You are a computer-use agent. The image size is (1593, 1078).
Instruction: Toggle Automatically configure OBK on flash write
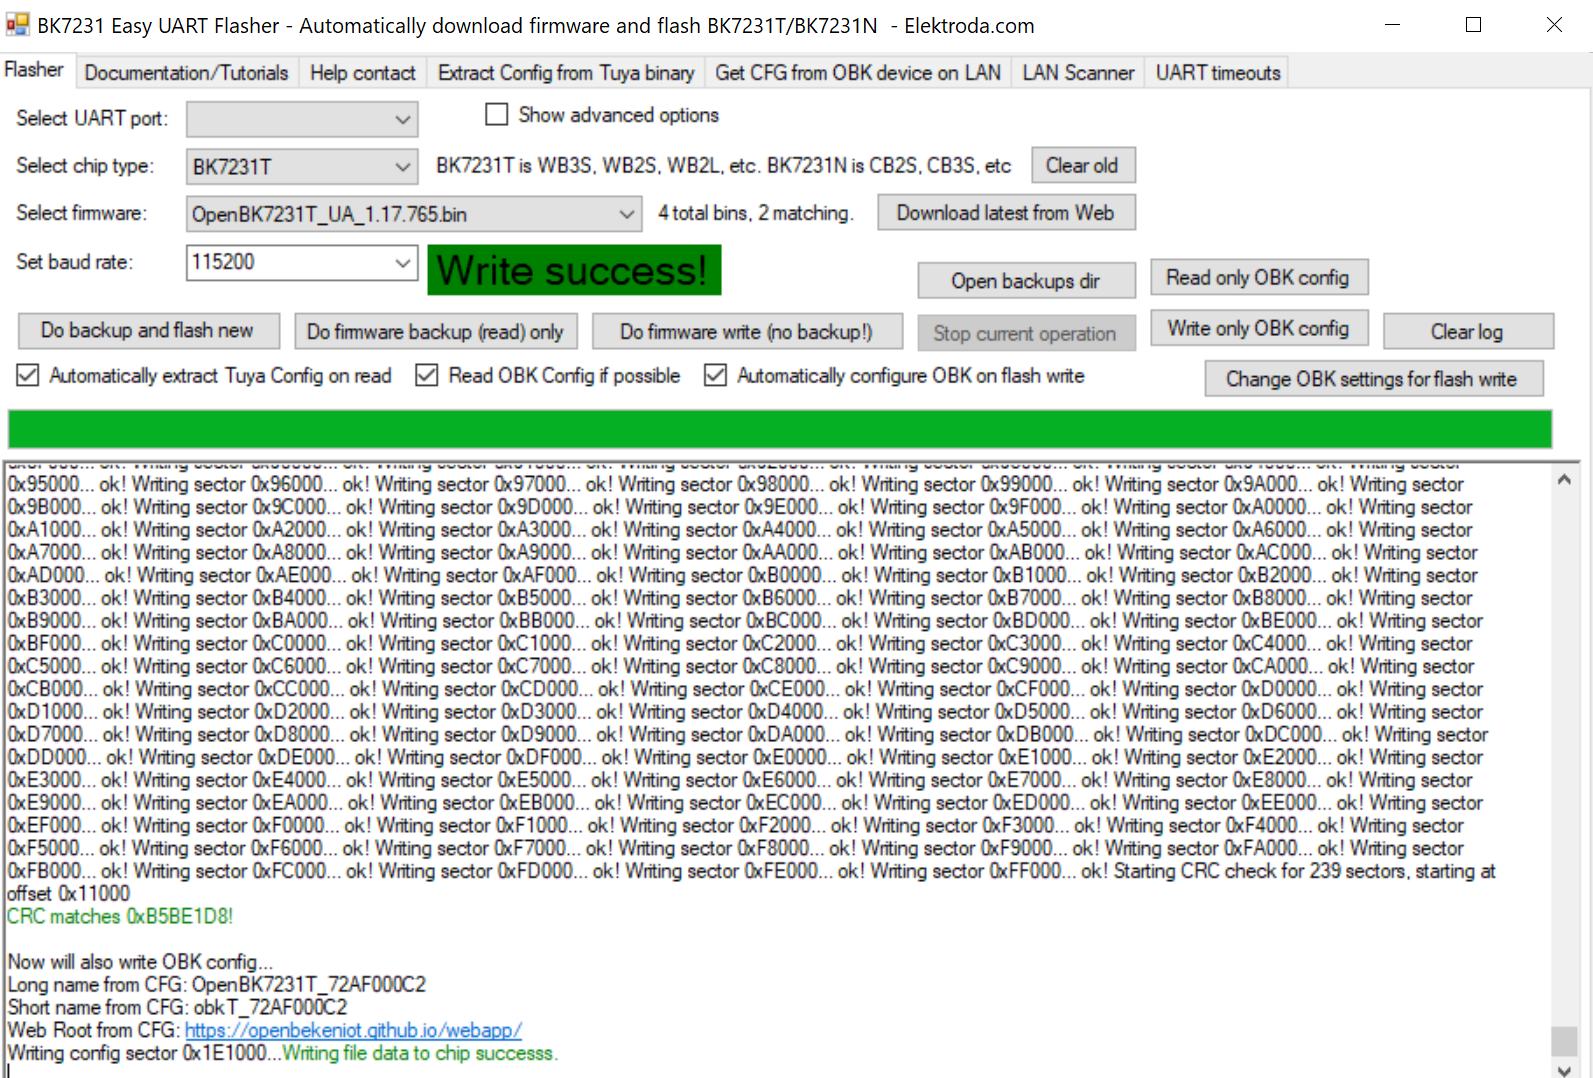[x=715, y=376]
